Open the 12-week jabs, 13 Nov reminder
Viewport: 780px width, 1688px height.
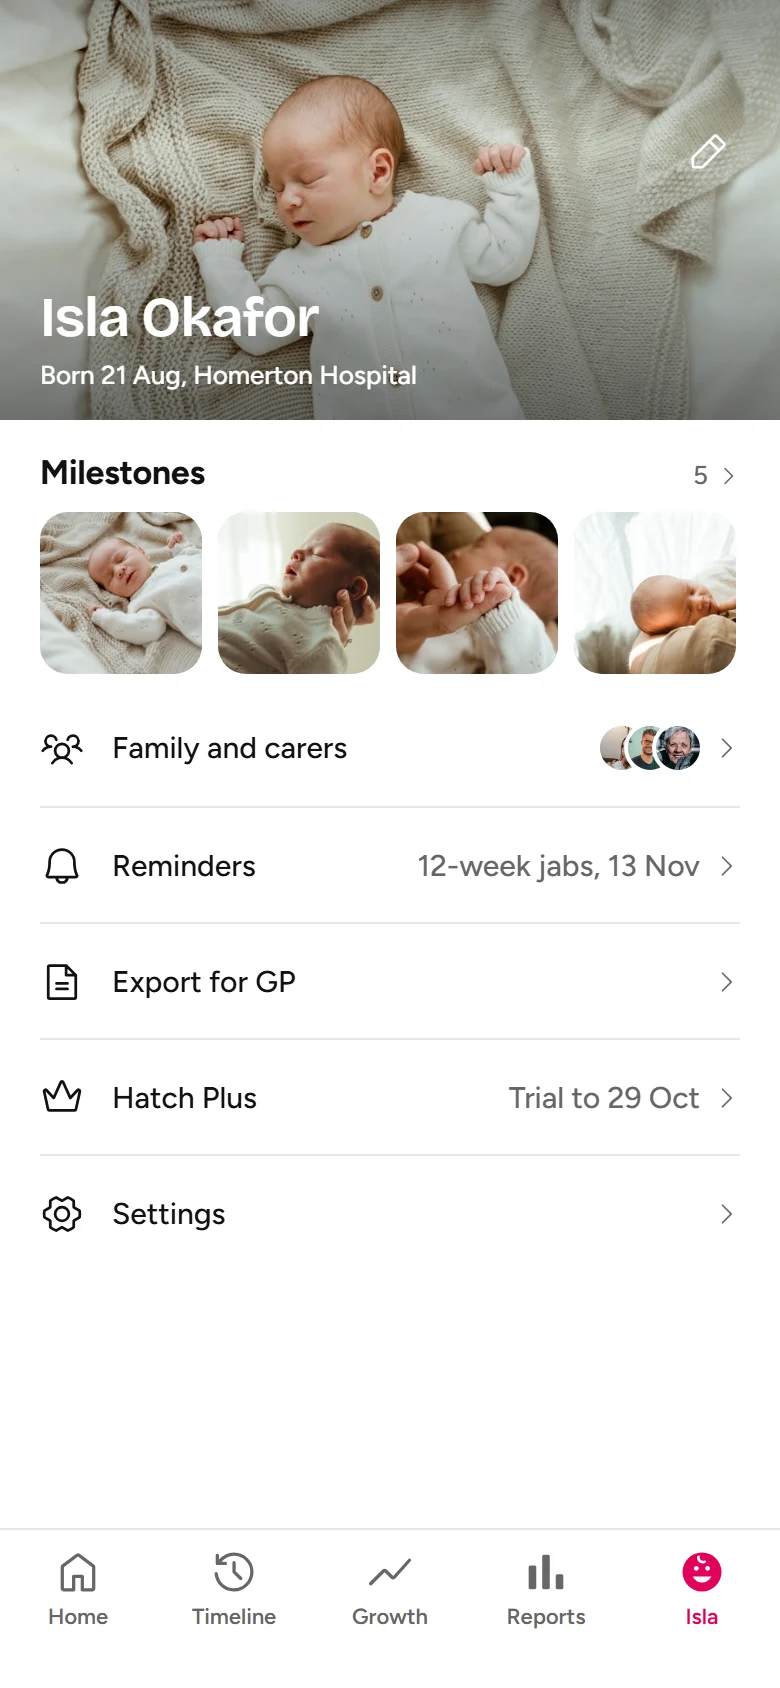coord(558,866)
